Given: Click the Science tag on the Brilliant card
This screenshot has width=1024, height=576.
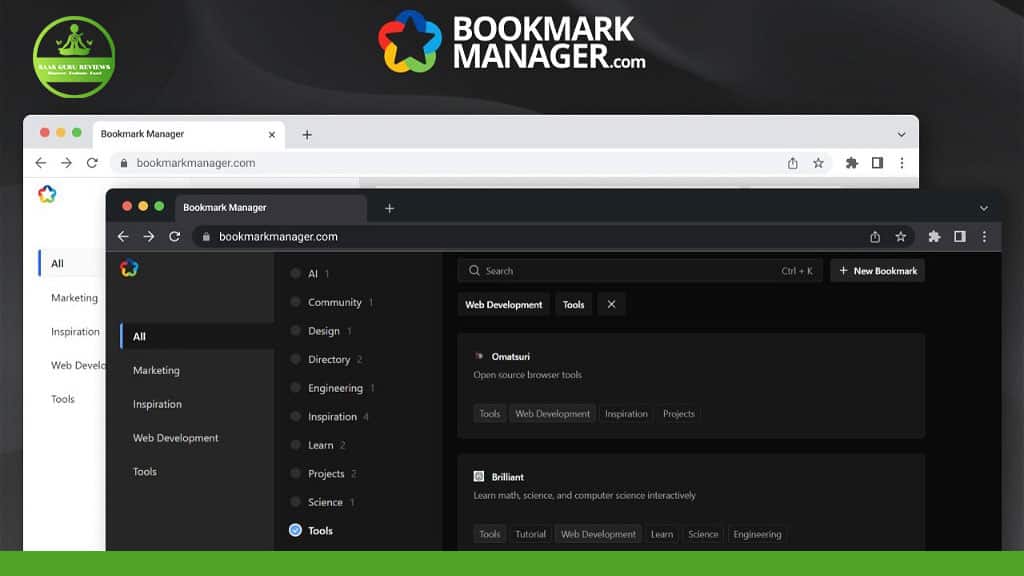Looking at the screenshot, I should pyautogui.click(x=703, y=534).
